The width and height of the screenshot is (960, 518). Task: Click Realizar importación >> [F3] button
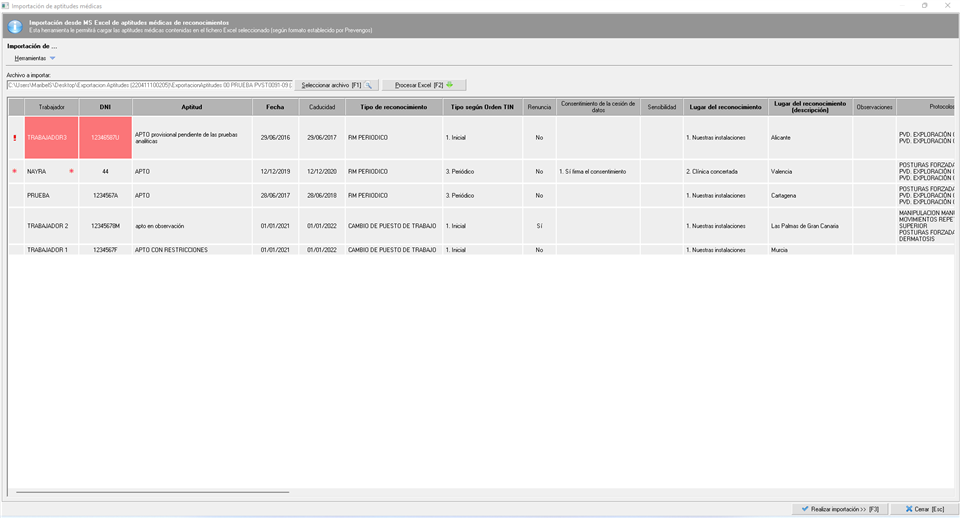839,509
